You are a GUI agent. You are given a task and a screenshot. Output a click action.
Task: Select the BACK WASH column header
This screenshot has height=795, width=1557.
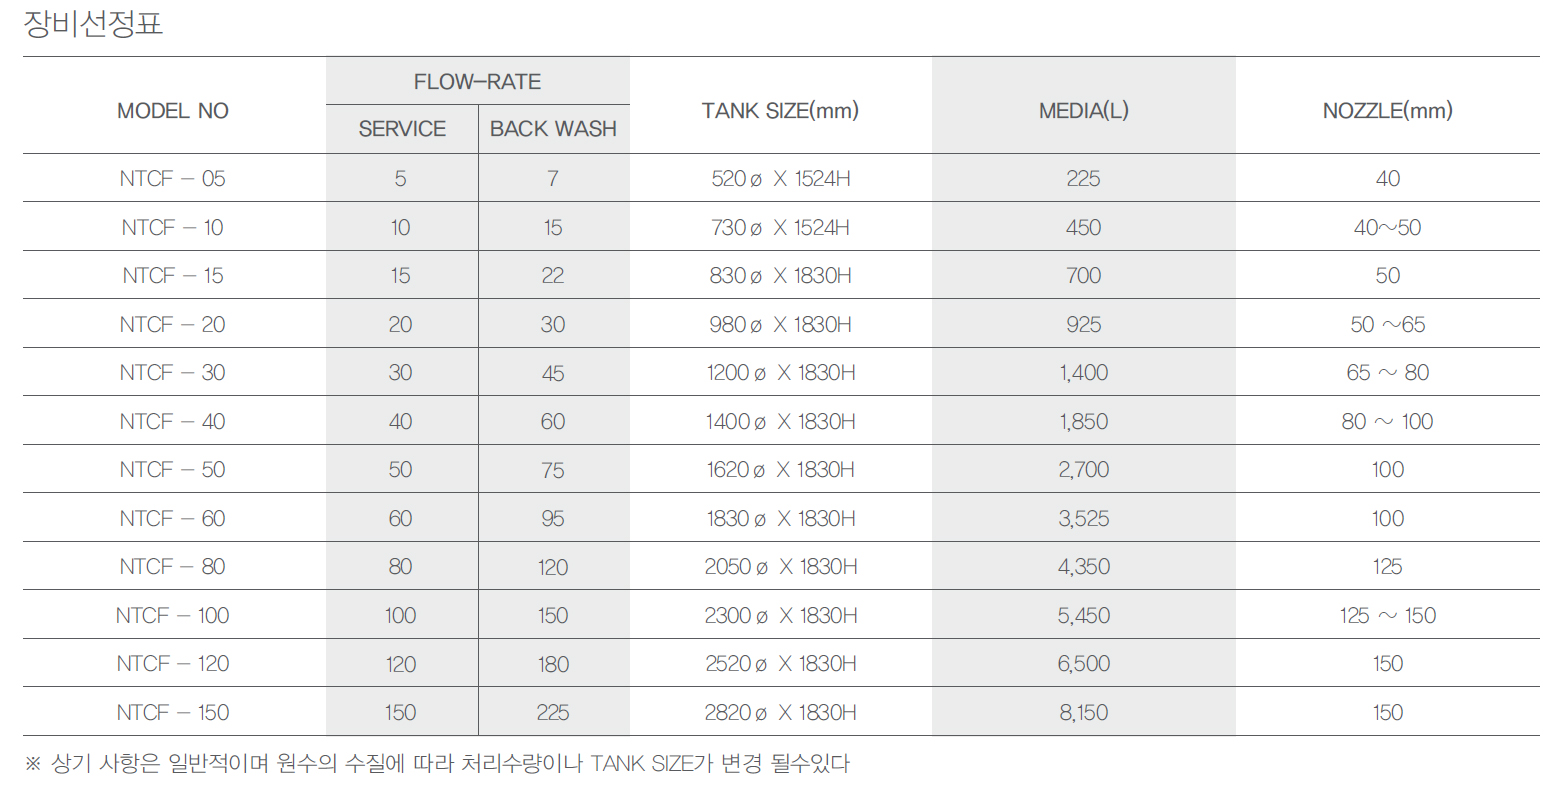click(x=553, y=129)
